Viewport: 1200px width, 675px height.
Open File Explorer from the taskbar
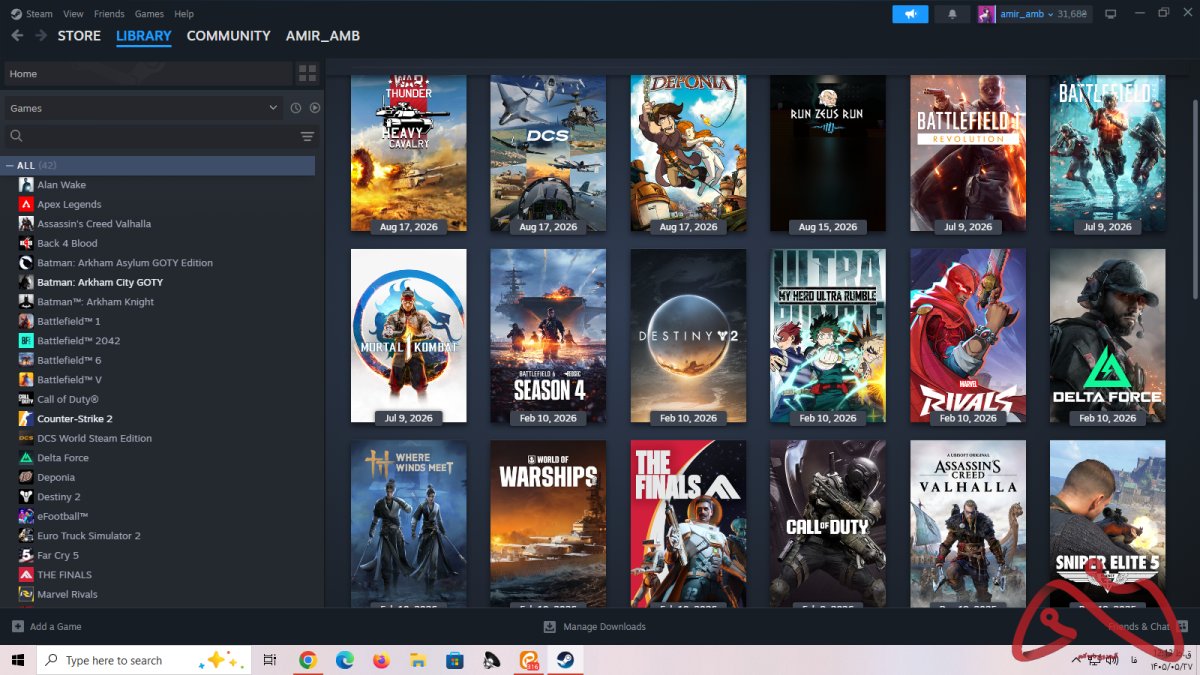pos(418,660)
